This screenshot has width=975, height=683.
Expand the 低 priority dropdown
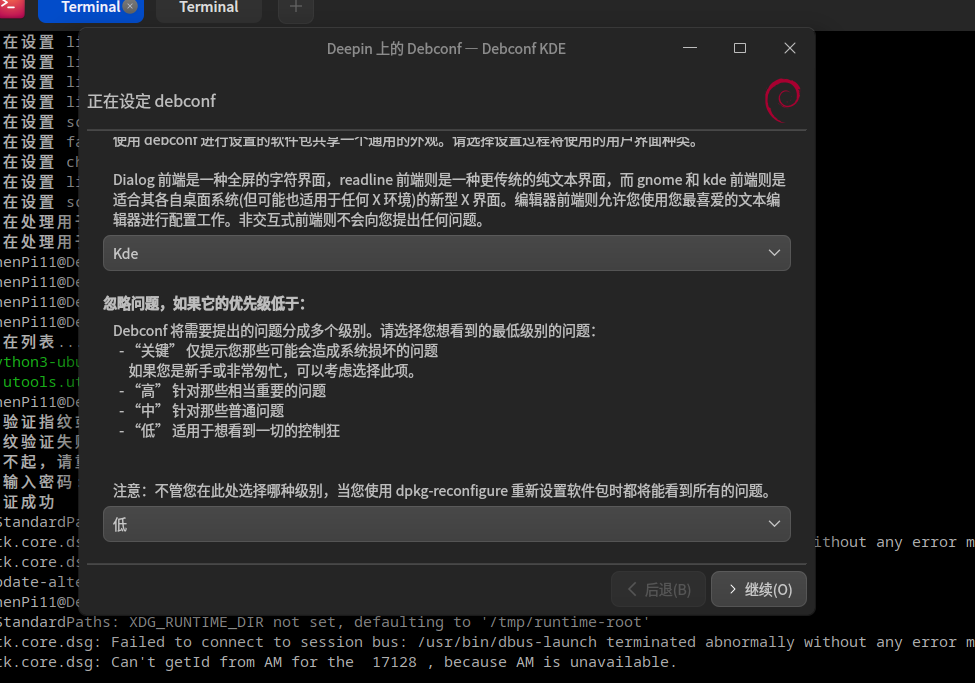pyautogui.click(x=446, y=524)
